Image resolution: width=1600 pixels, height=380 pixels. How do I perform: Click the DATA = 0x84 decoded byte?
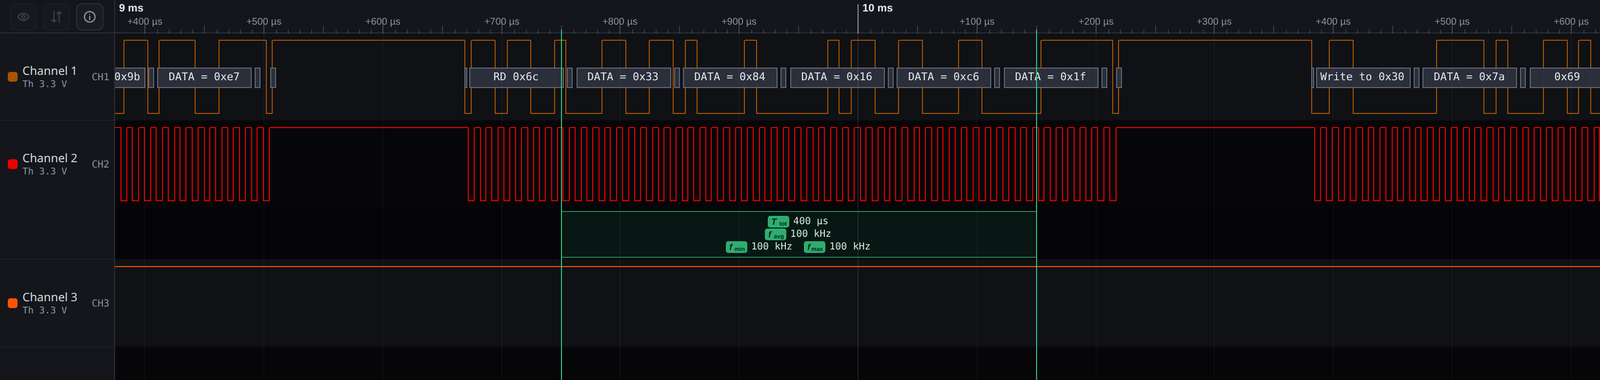730,77
